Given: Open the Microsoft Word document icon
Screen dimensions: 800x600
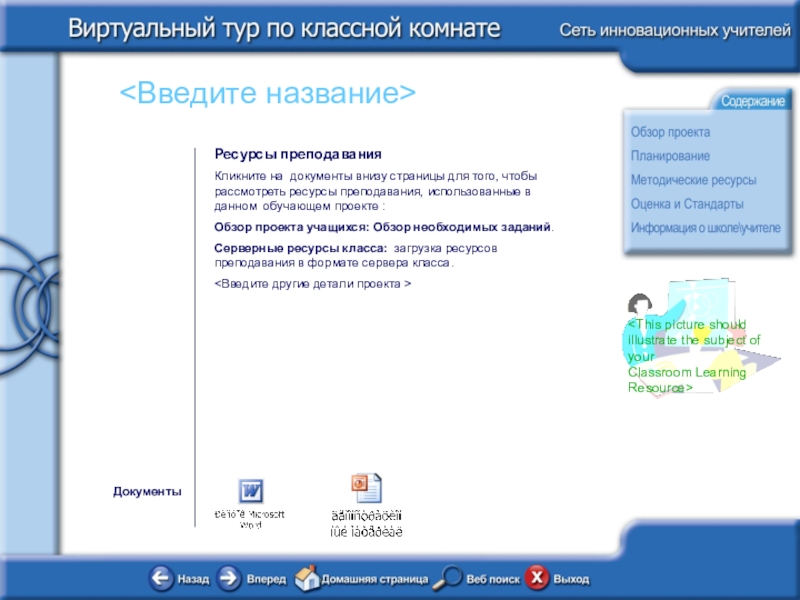Looking at the screenshot, I should pyautogui.click(x=250, y=492).
